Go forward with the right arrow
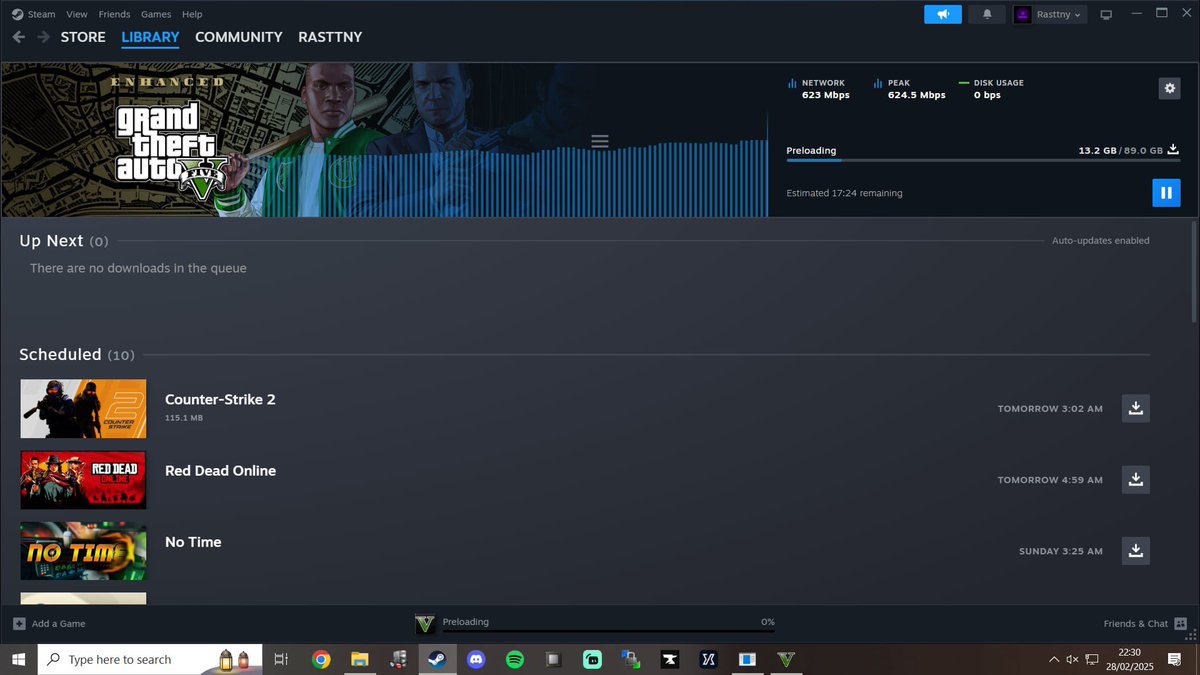Screen dimensions: 1200x675 tap(44, 37)
